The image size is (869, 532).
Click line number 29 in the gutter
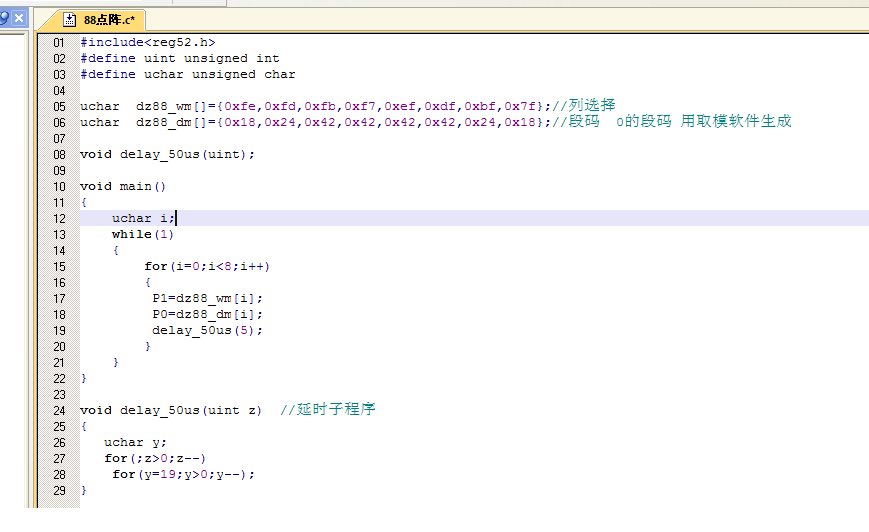59,491
